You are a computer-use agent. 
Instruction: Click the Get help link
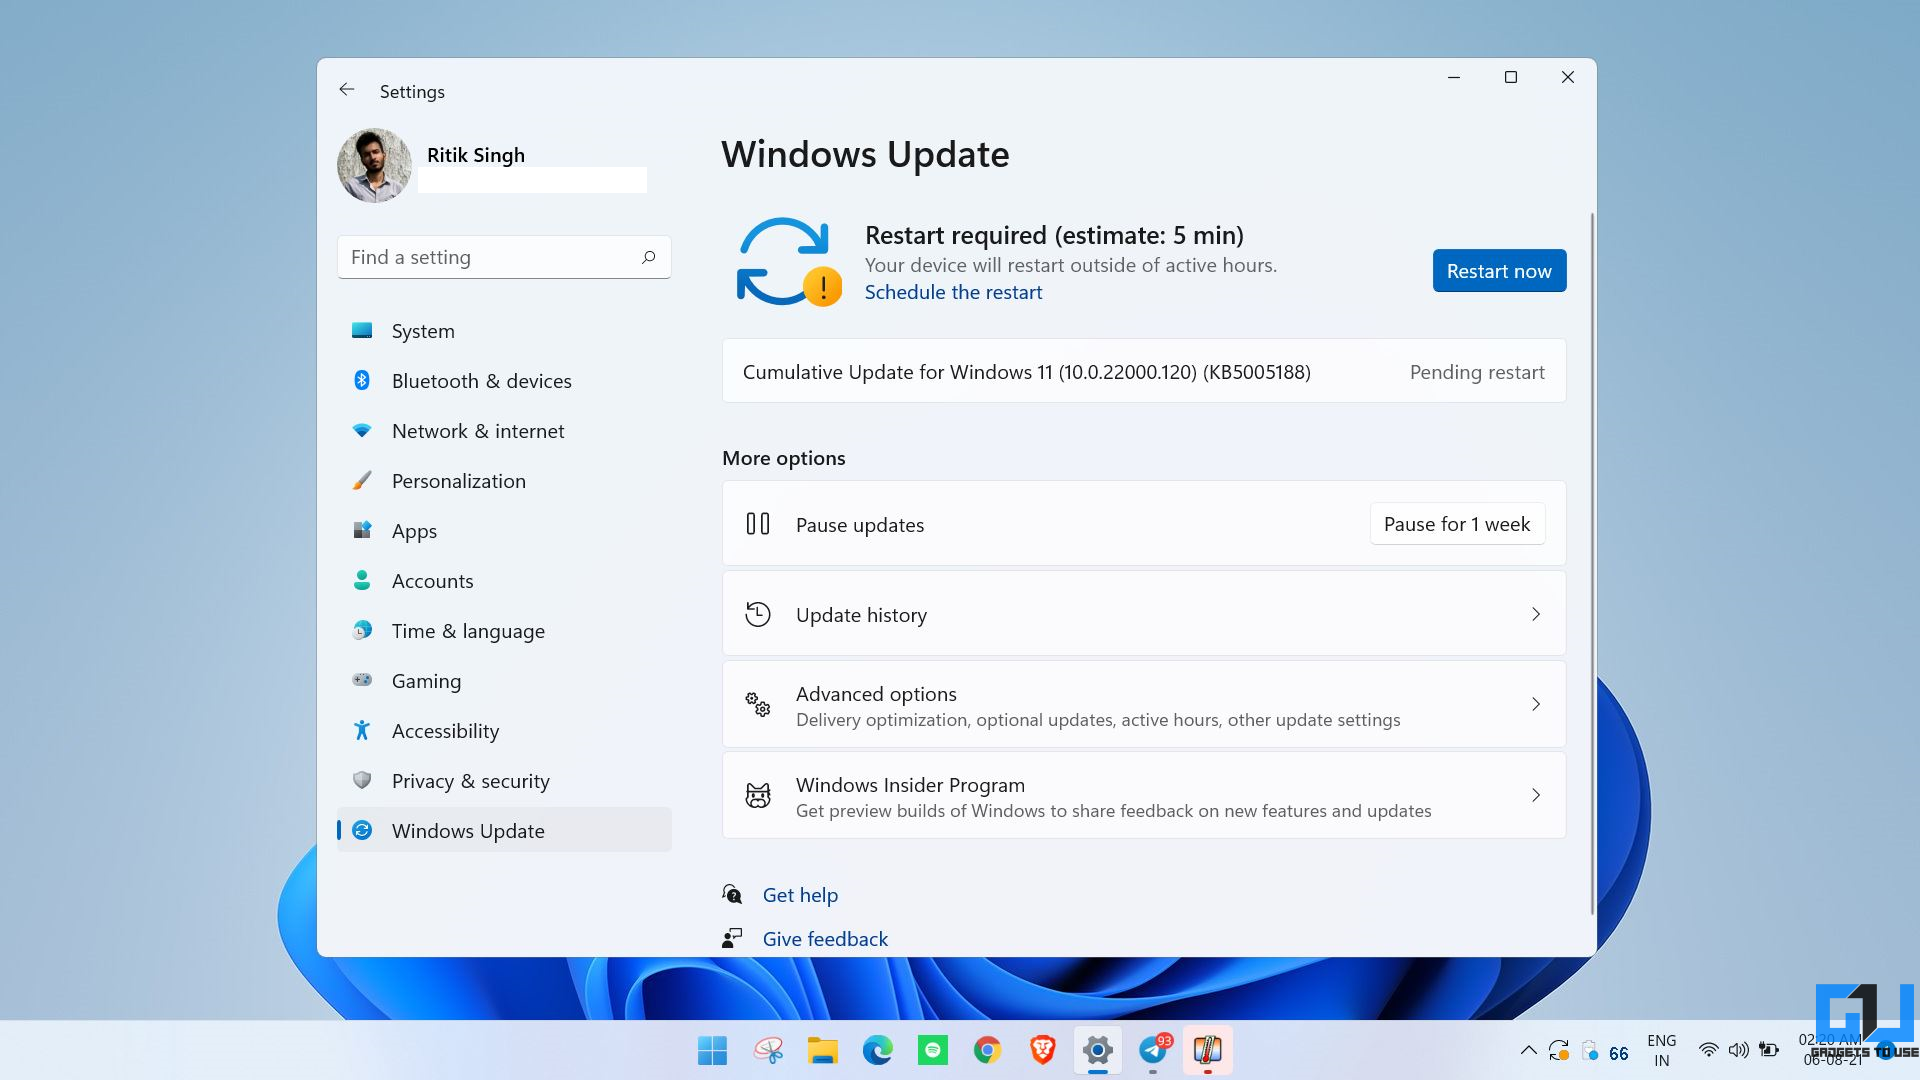(x=800, y=895)
